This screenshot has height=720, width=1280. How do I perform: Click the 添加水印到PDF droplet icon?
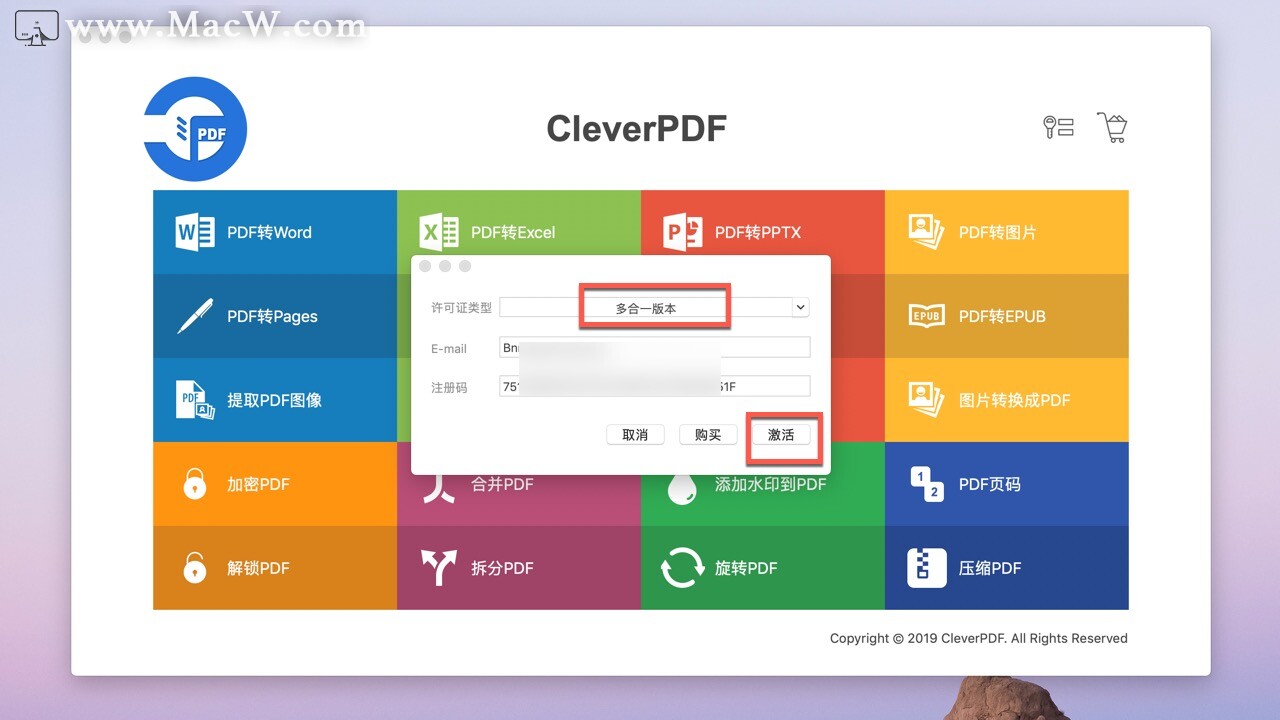tap(683, 487)
